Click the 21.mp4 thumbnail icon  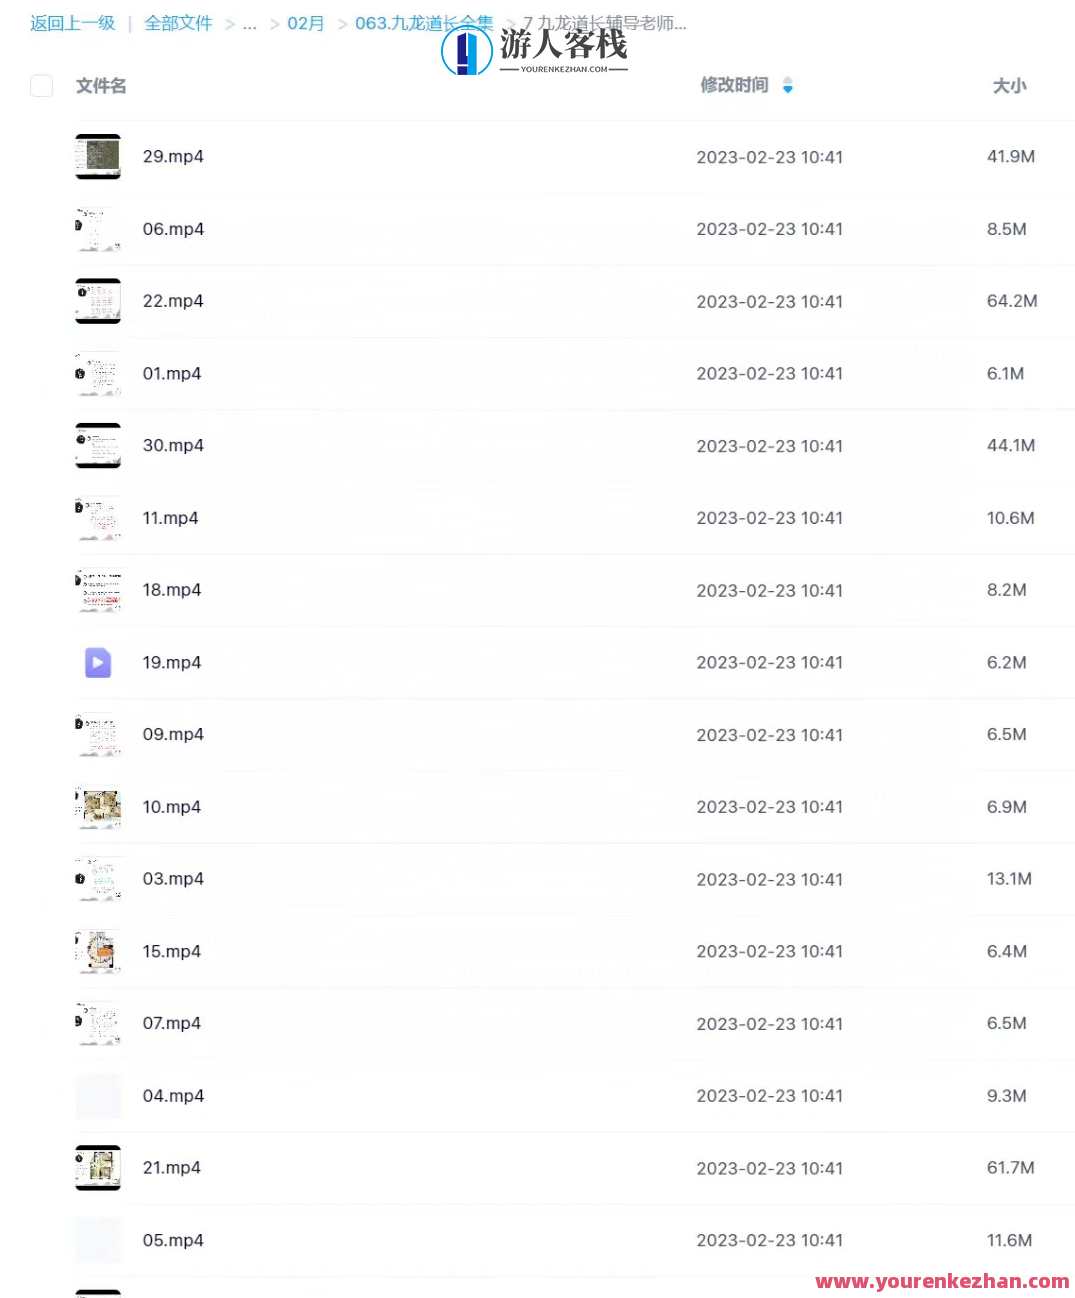click(98, 1168)
